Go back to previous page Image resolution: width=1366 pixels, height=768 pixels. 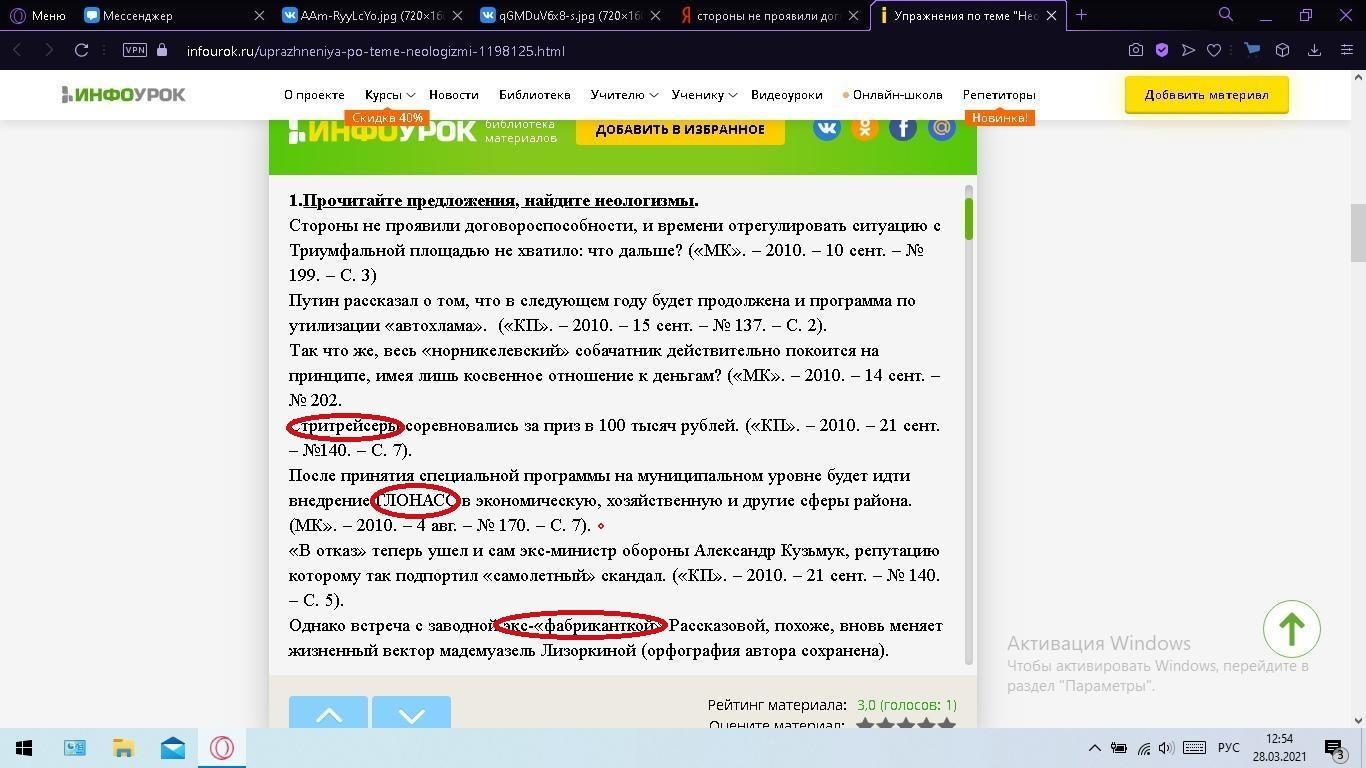coord(17,50)
